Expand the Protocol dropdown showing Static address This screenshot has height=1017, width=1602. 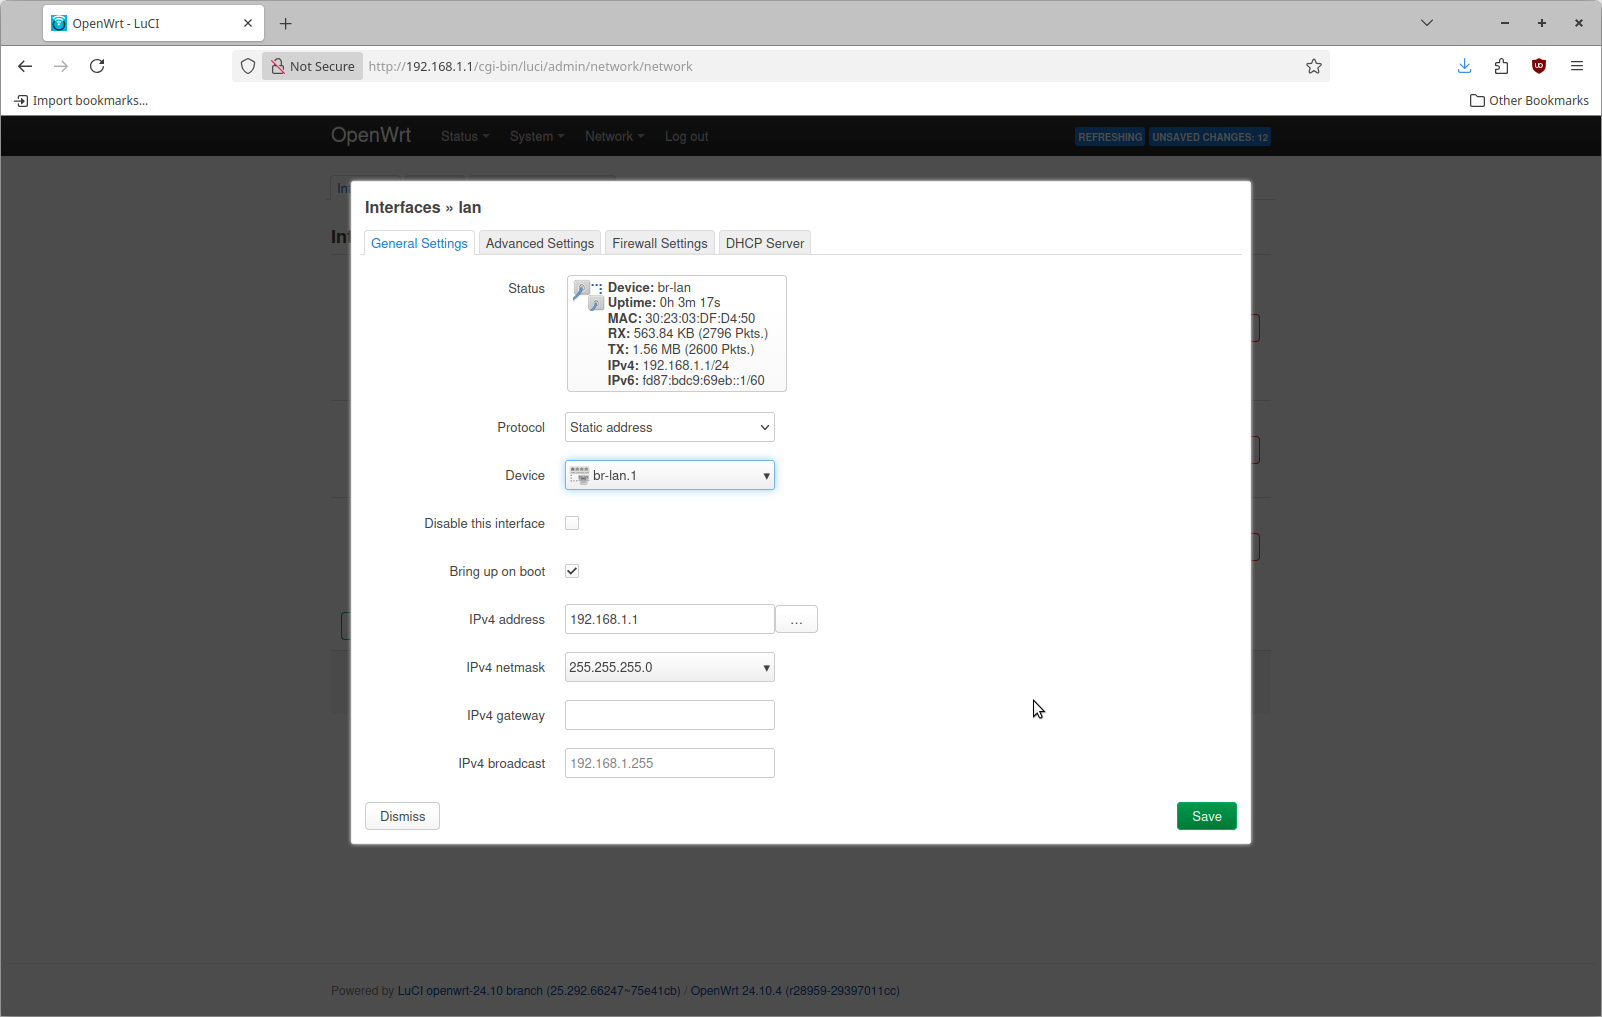pyautogui.click(x=669, y=427)
